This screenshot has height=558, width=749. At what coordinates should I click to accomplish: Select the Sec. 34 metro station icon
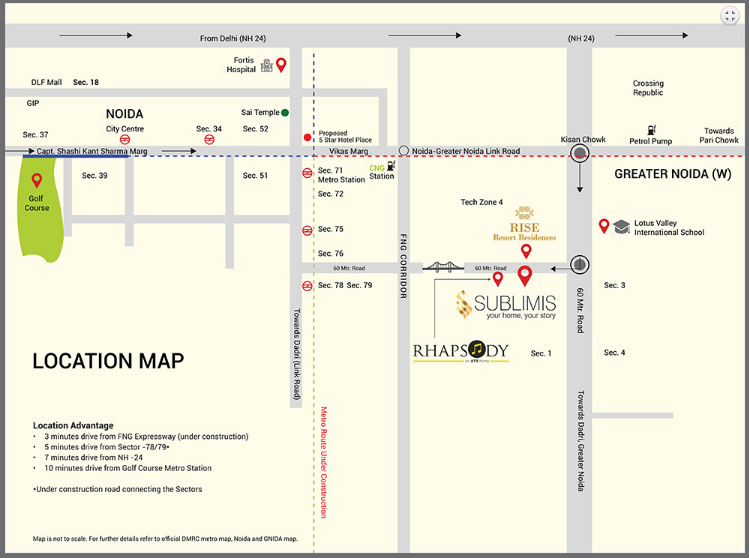[x=209, y=140]
